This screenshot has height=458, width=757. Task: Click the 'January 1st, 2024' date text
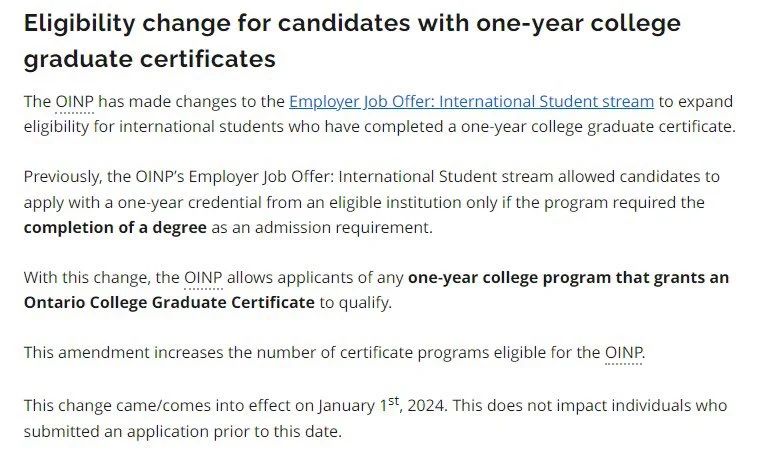tap(381, 404)
